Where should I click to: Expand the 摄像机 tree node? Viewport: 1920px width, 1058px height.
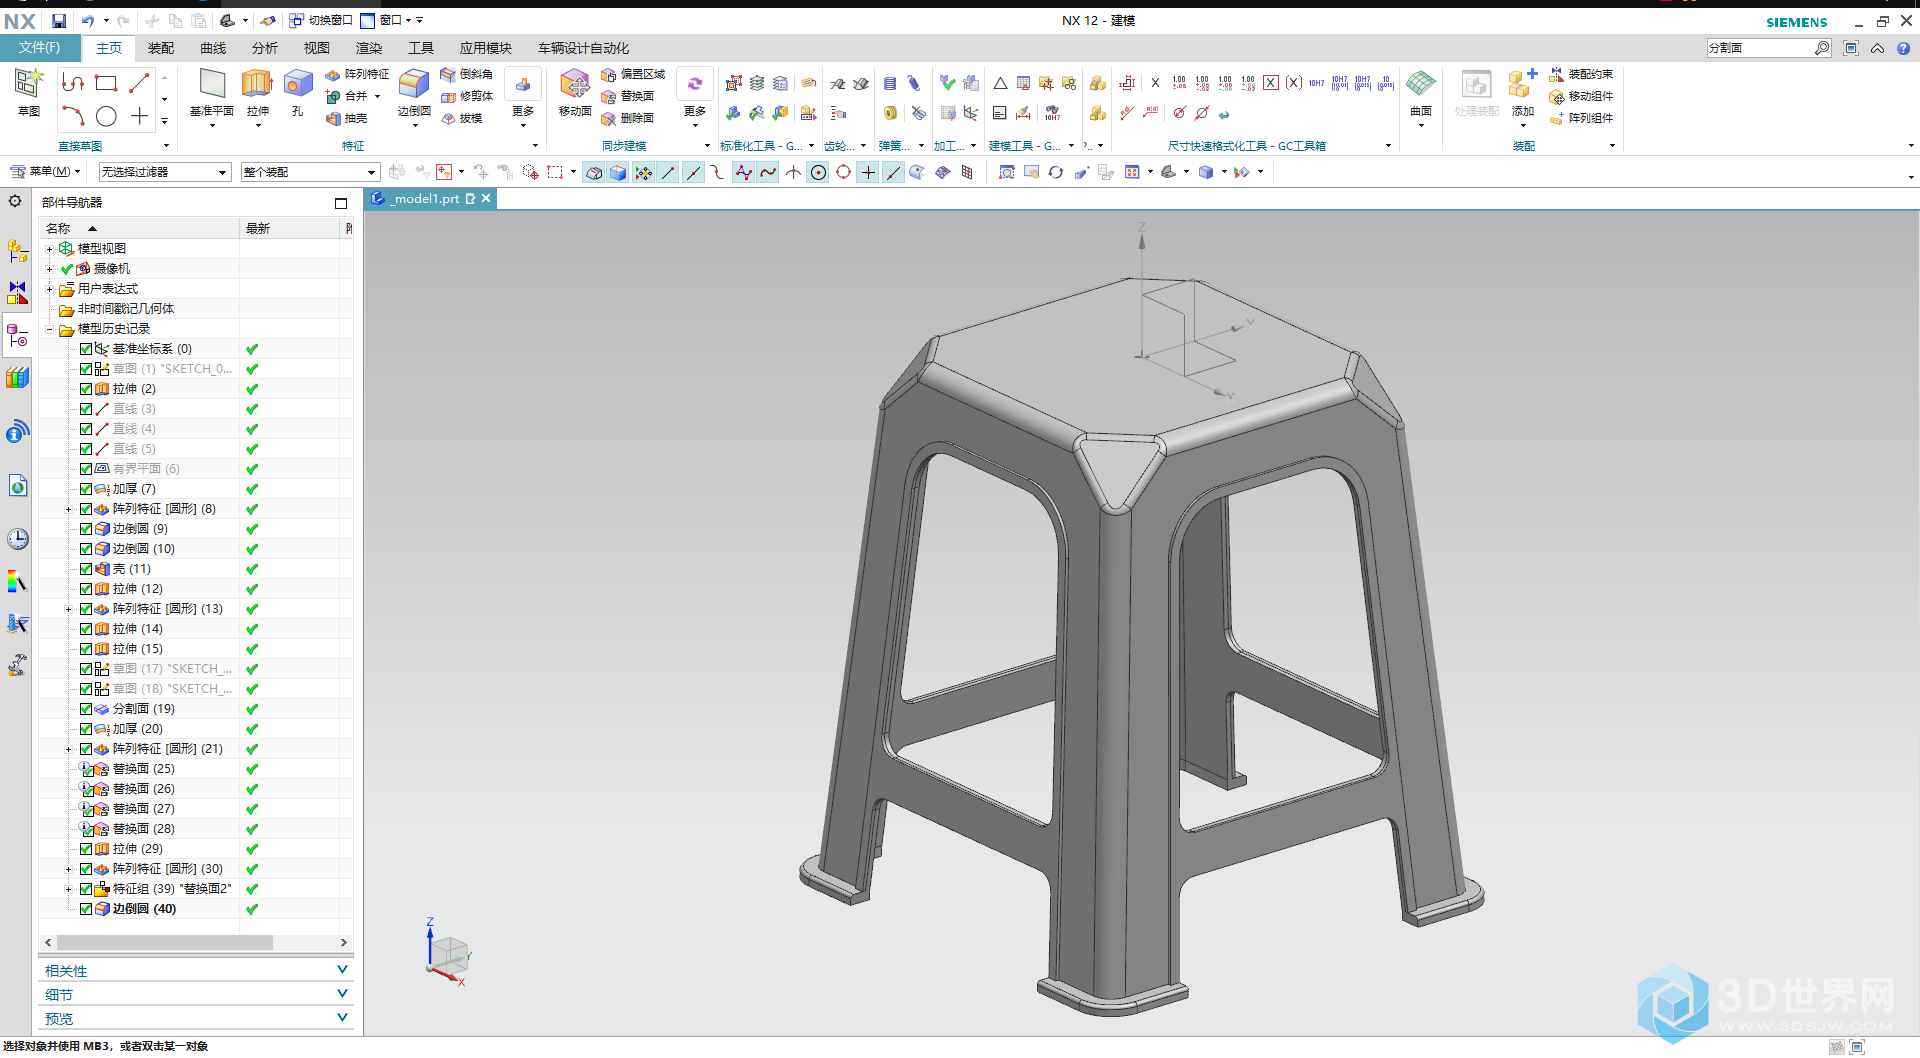49,269
